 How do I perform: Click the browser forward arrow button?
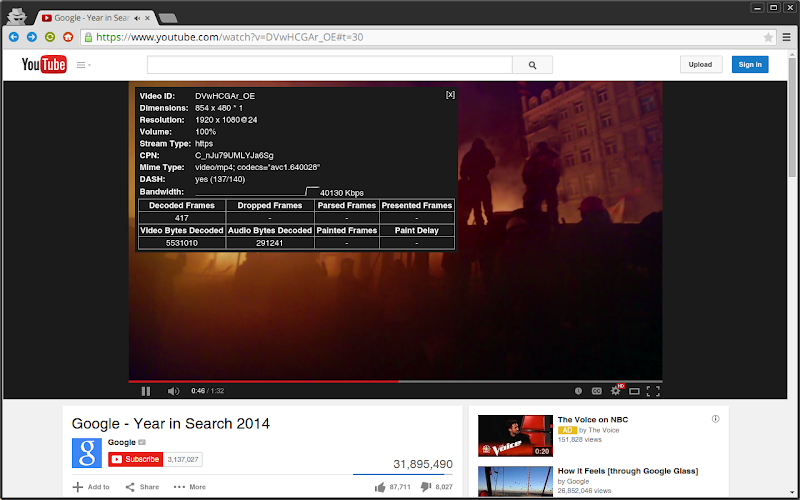32,37
